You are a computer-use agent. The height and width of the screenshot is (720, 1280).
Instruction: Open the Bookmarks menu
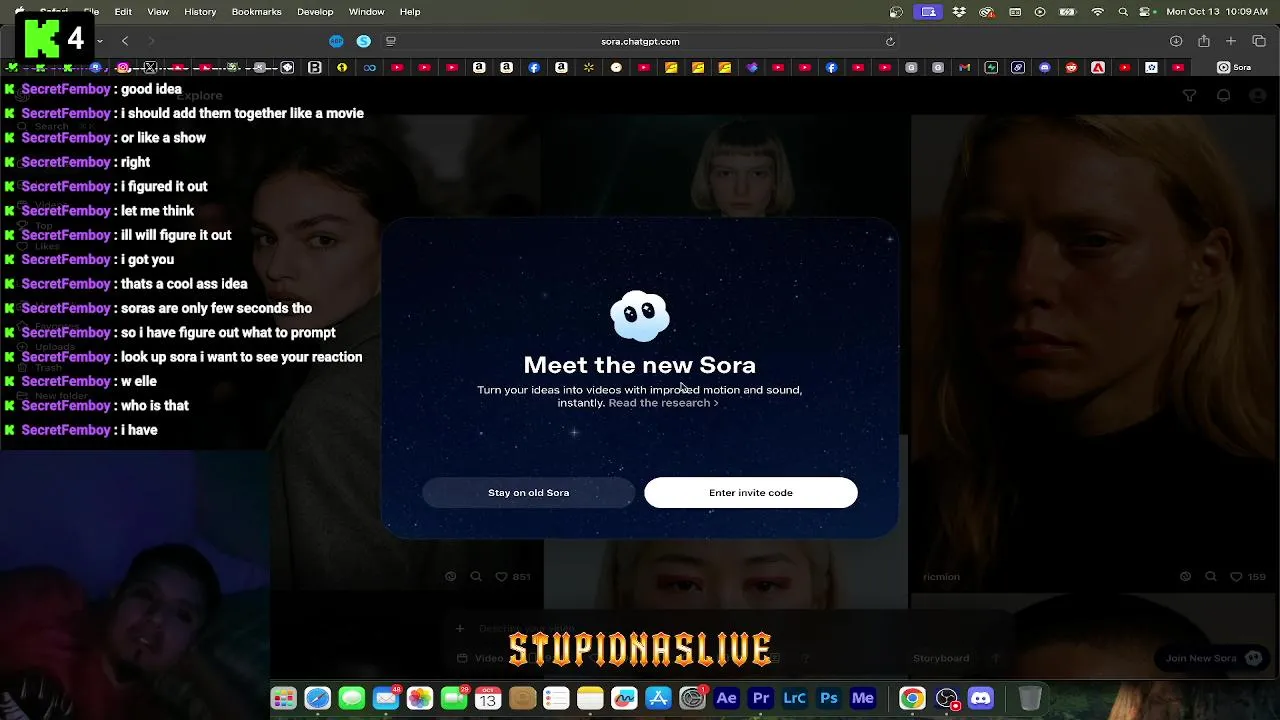tap(256, 12)
